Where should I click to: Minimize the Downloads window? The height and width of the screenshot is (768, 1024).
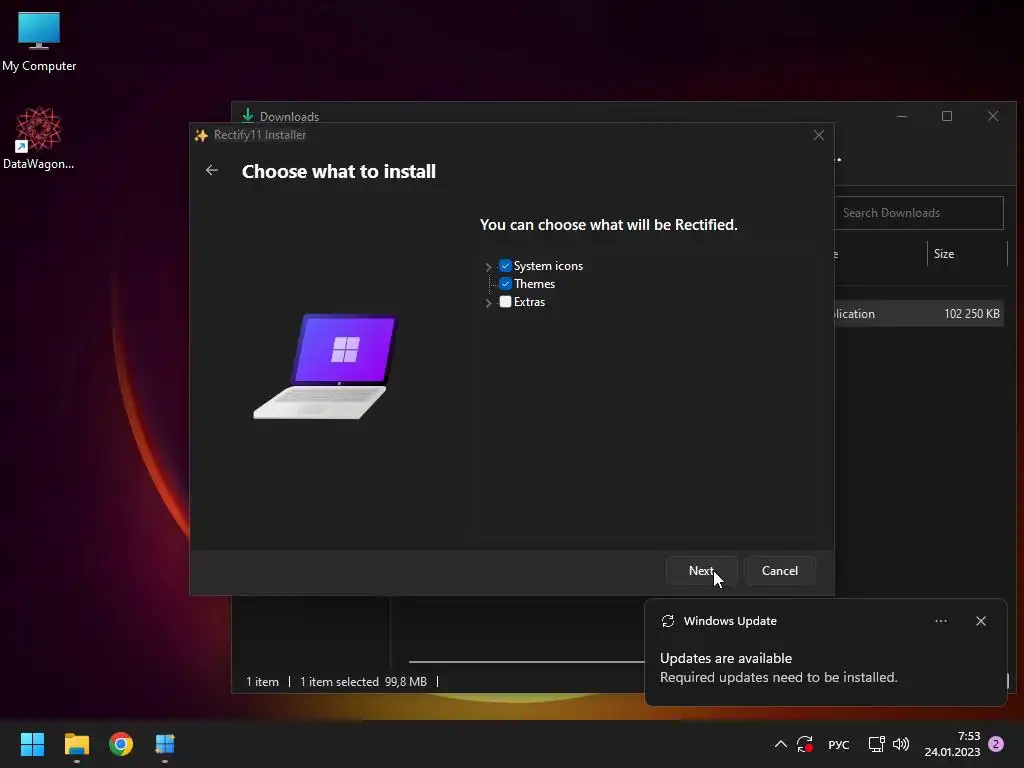[x=902, y=116]
